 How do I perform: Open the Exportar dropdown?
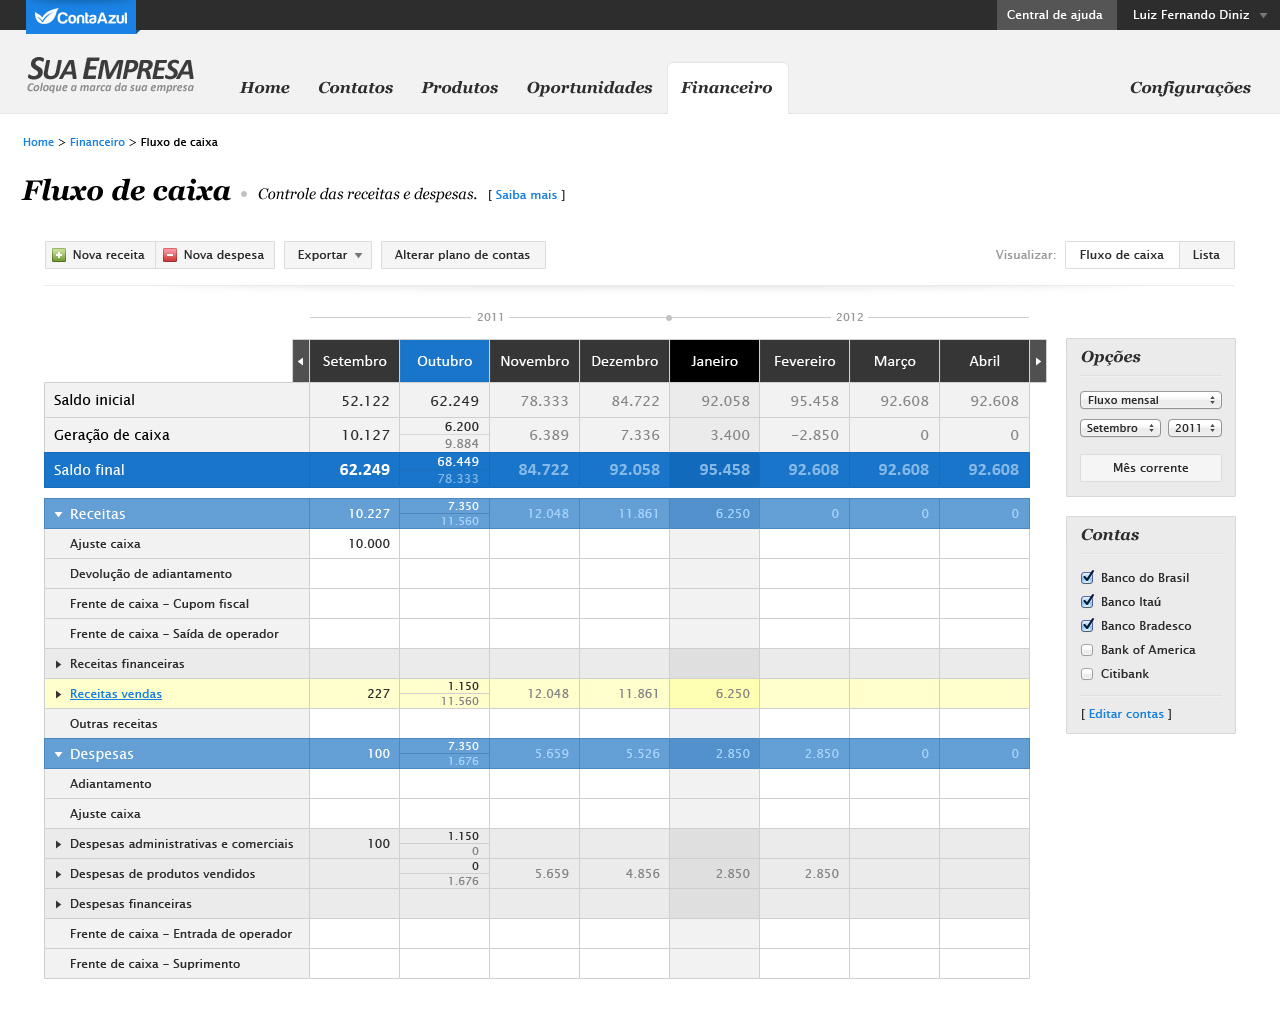click(x=328, y=255)
